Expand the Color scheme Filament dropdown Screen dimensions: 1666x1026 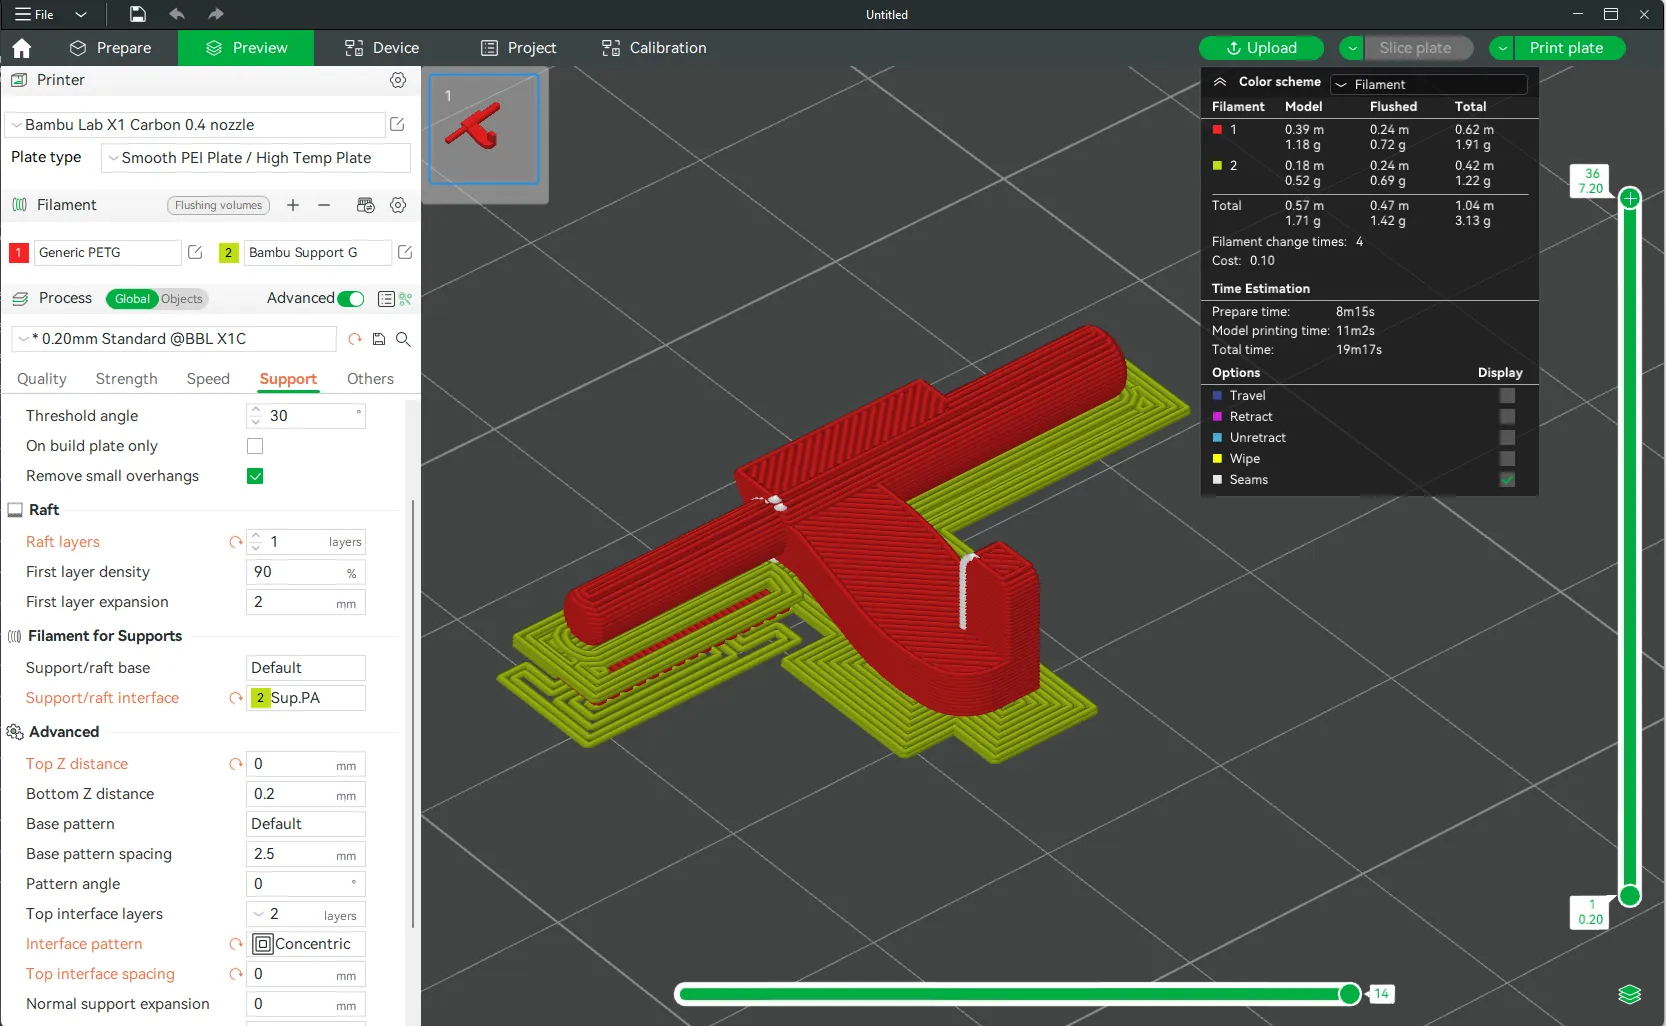click(1429, 85)
